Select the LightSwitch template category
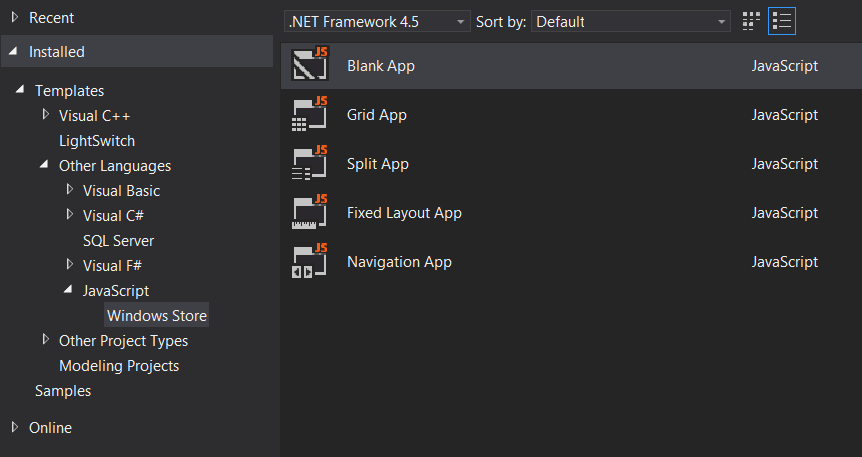This screenshot has width=862, height=457. [97, 141]
